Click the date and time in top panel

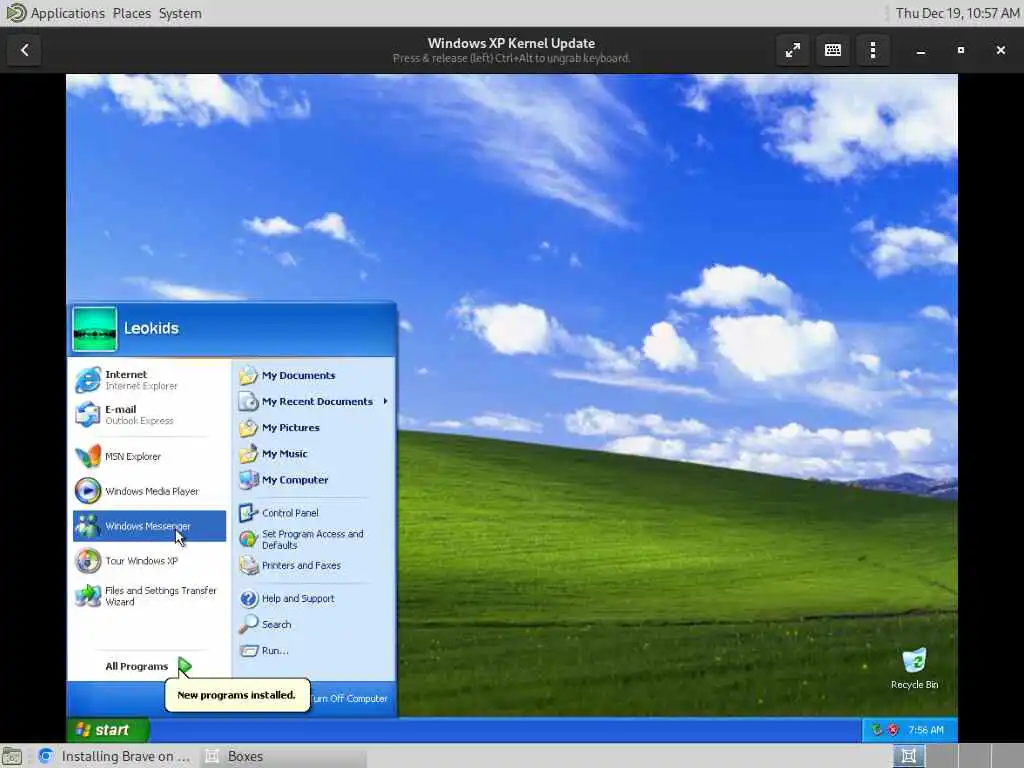957,13
